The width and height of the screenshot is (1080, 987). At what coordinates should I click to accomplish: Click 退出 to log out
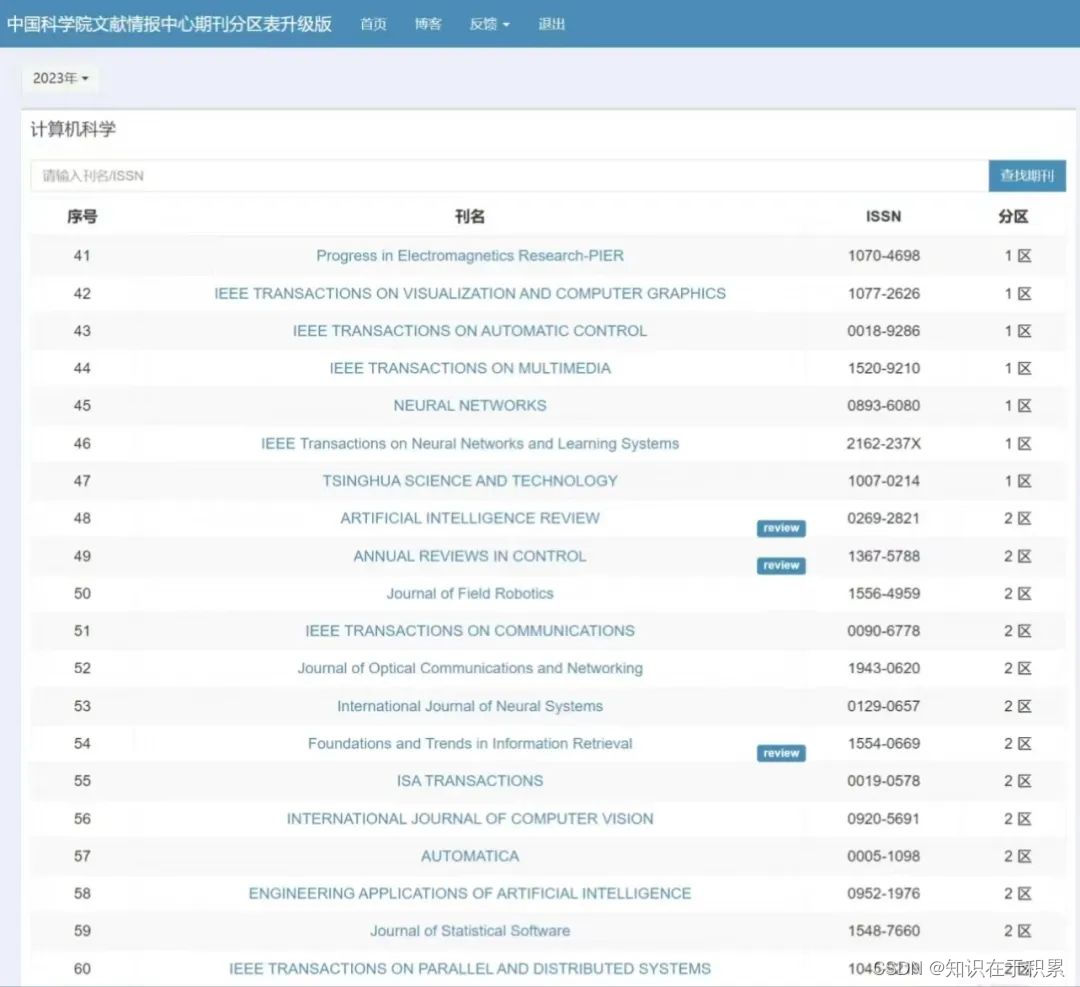[x=551, y=24]
